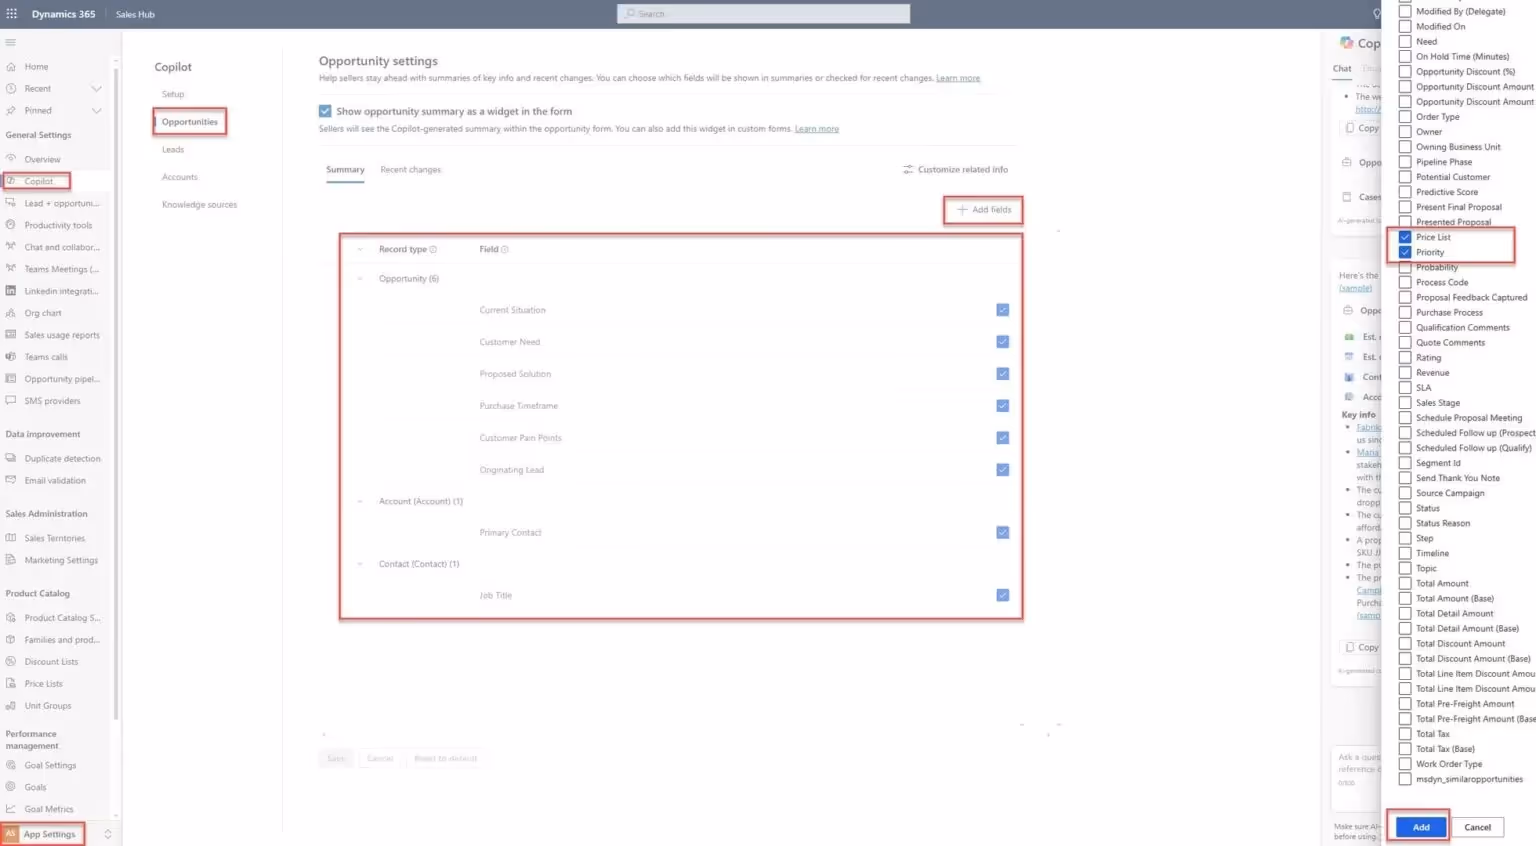
Task: Click the Productivity tools icon
Action: (x=11, y=225)
